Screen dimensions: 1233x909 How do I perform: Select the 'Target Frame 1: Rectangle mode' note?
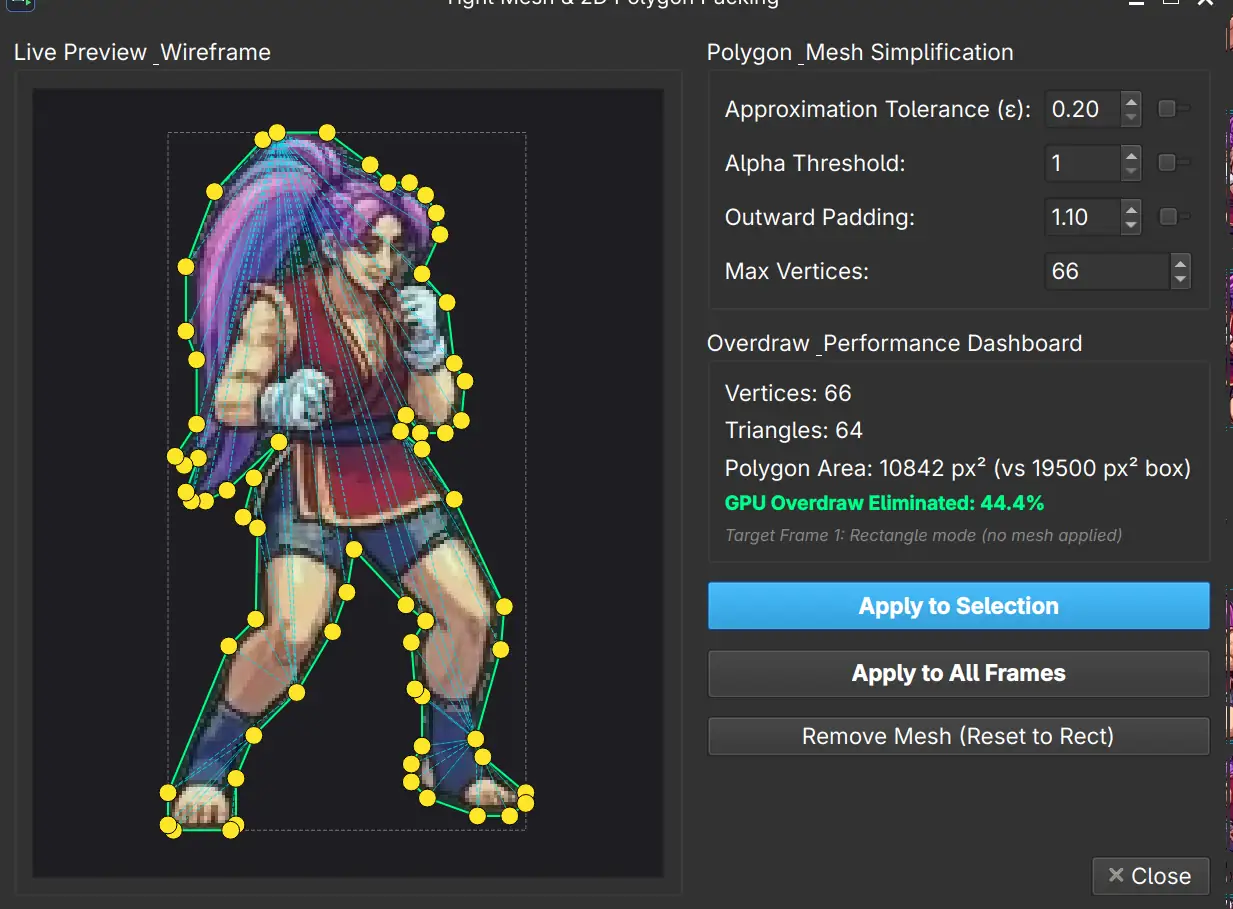click(x=923, y=535)
